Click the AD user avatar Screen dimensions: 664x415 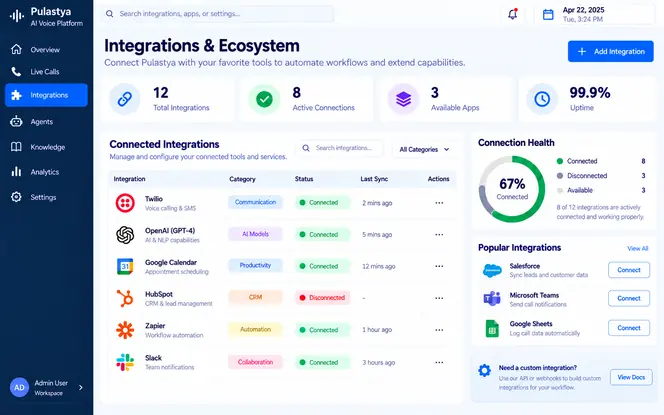click(x=19, y=387)
